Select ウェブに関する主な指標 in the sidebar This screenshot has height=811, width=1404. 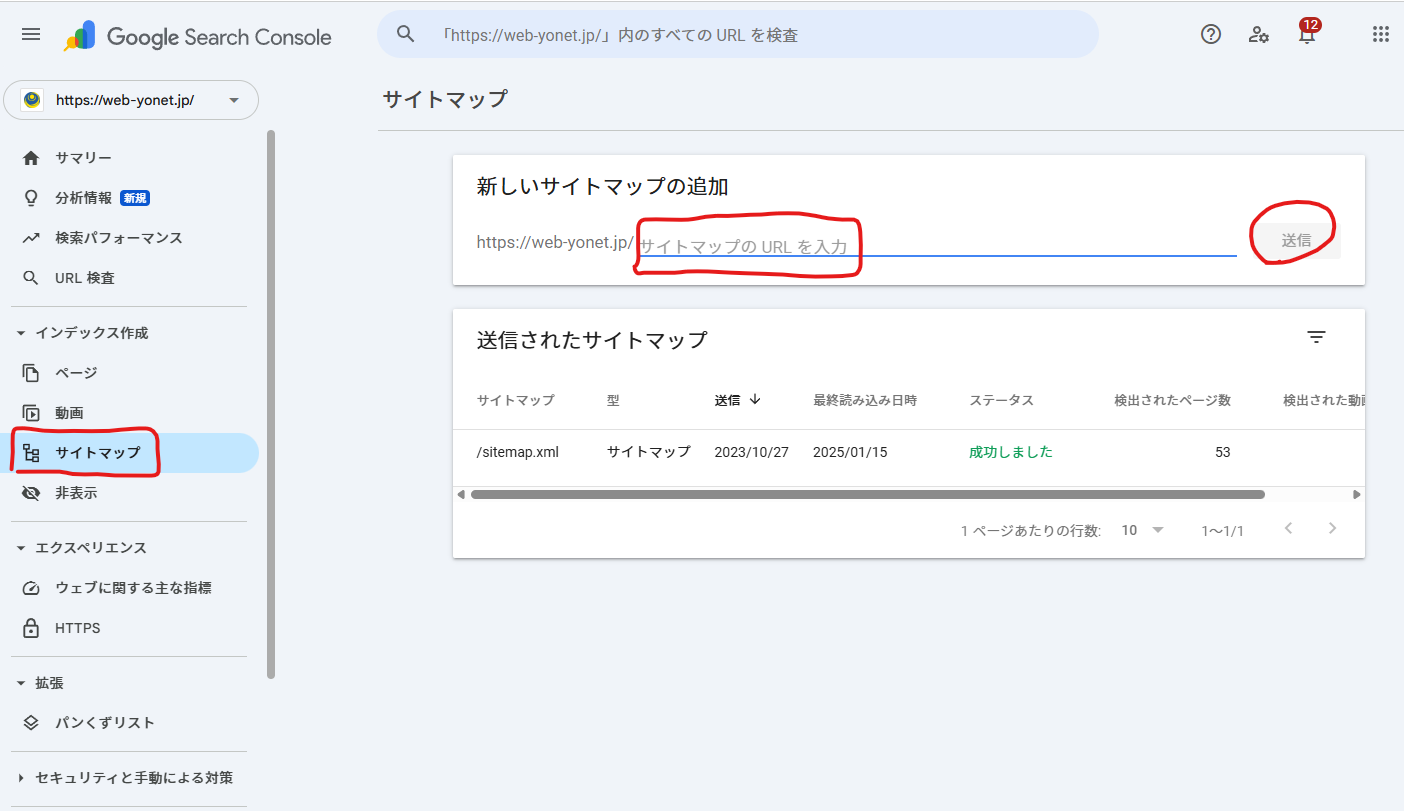coord(133,588)
